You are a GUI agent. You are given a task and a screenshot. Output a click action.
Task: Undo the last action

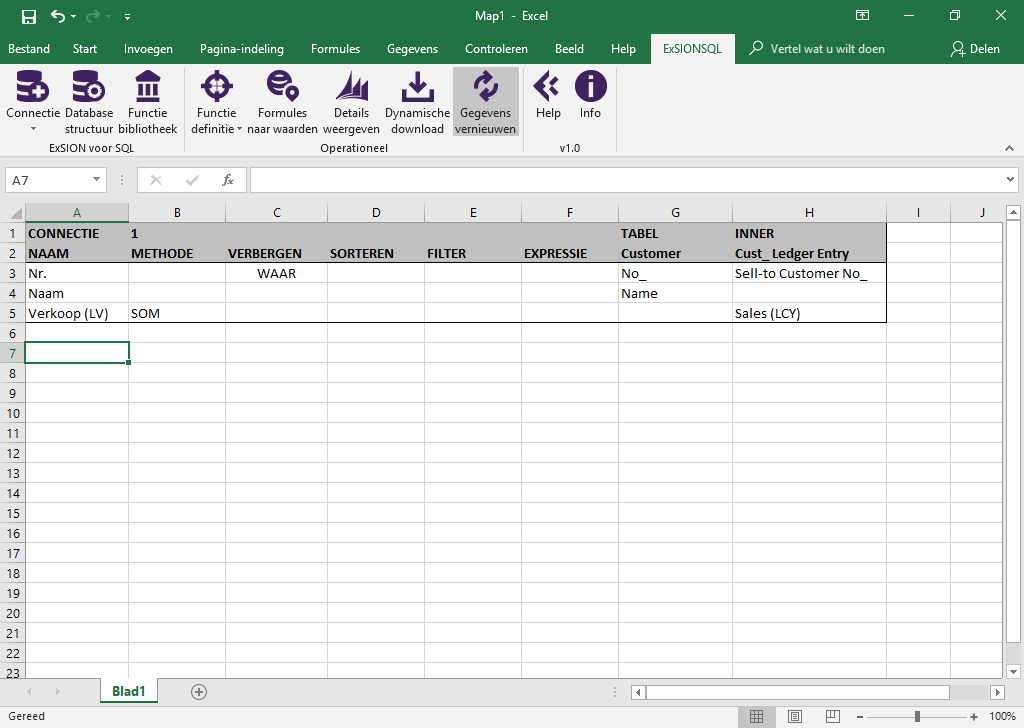pyautogui.click(x=57, y=16)
